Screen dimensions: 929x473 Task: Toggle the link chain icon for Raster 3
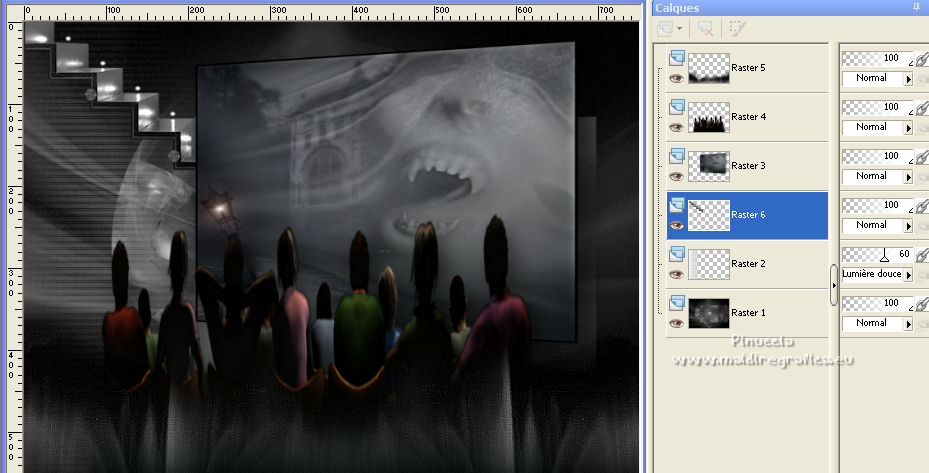[x=922, y=157]
